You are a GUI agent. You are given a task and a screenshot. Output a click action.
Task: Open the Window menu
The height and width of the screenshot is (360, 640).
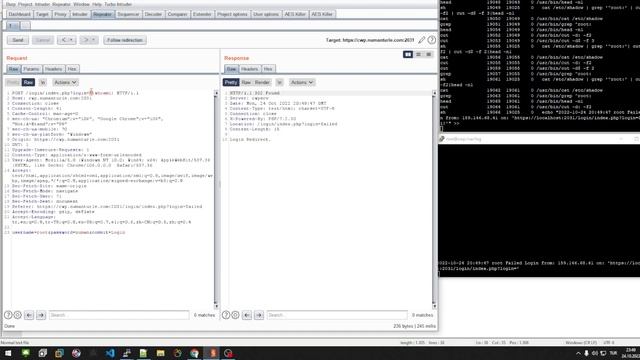pyautogui.click(x=81, y=4)
